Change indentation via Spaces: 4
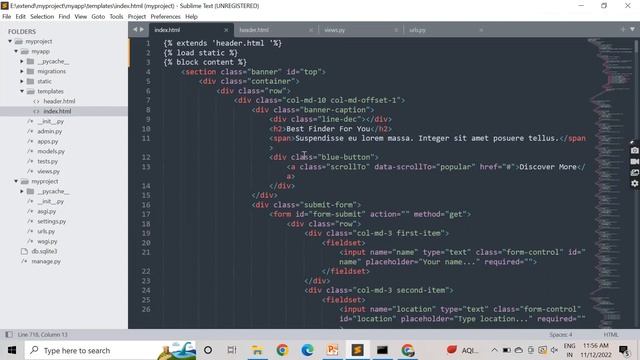 (x=560, y=334)
